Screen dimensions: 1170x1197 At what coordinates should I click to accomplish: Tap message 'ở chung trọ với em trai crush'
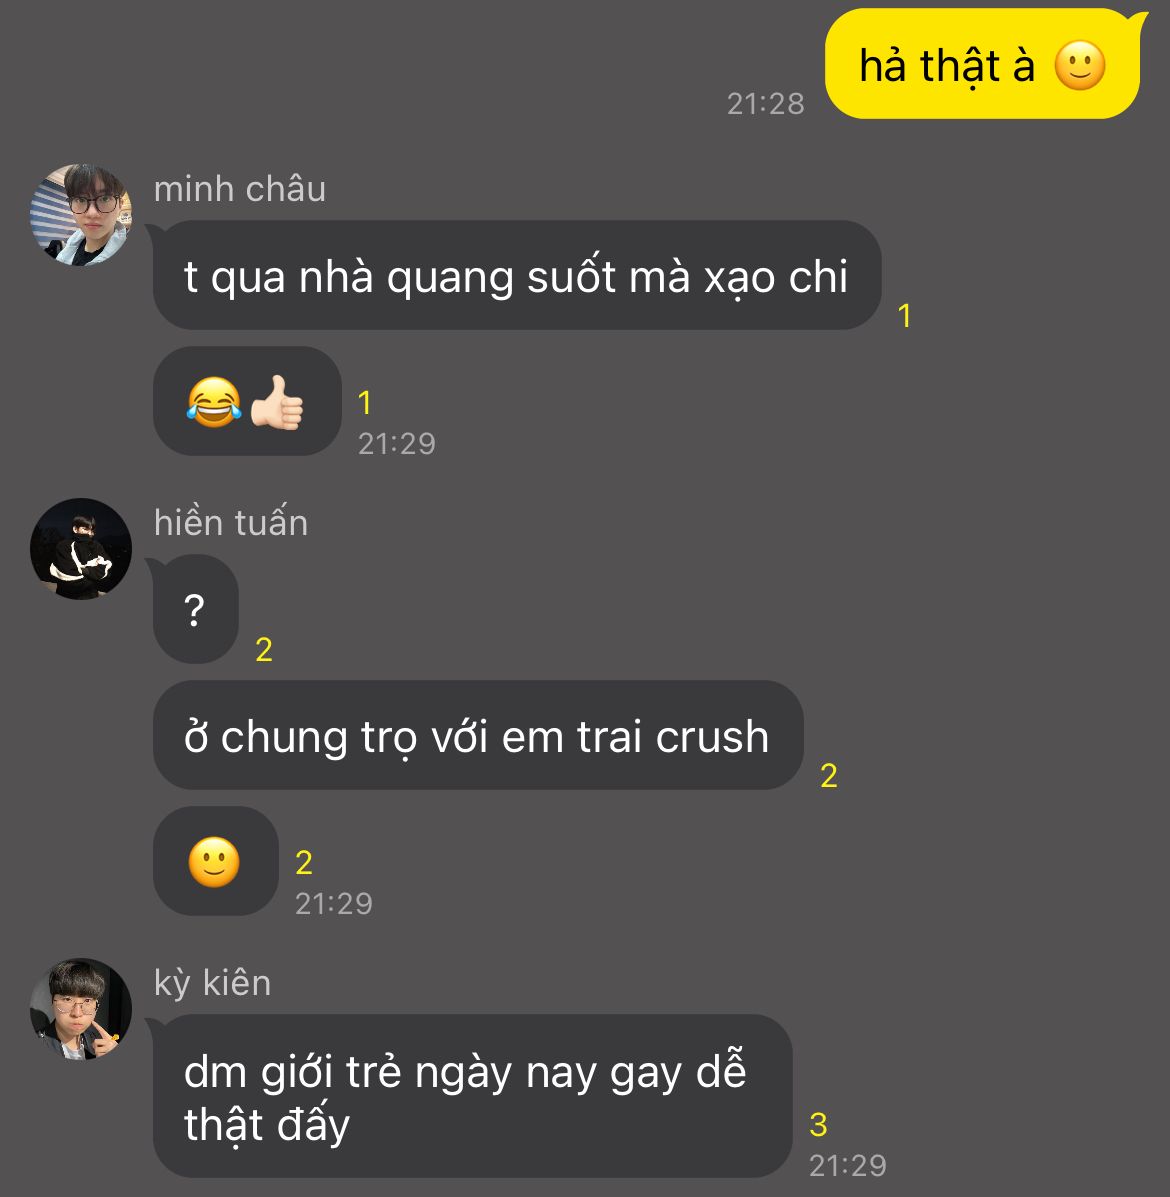478,736
